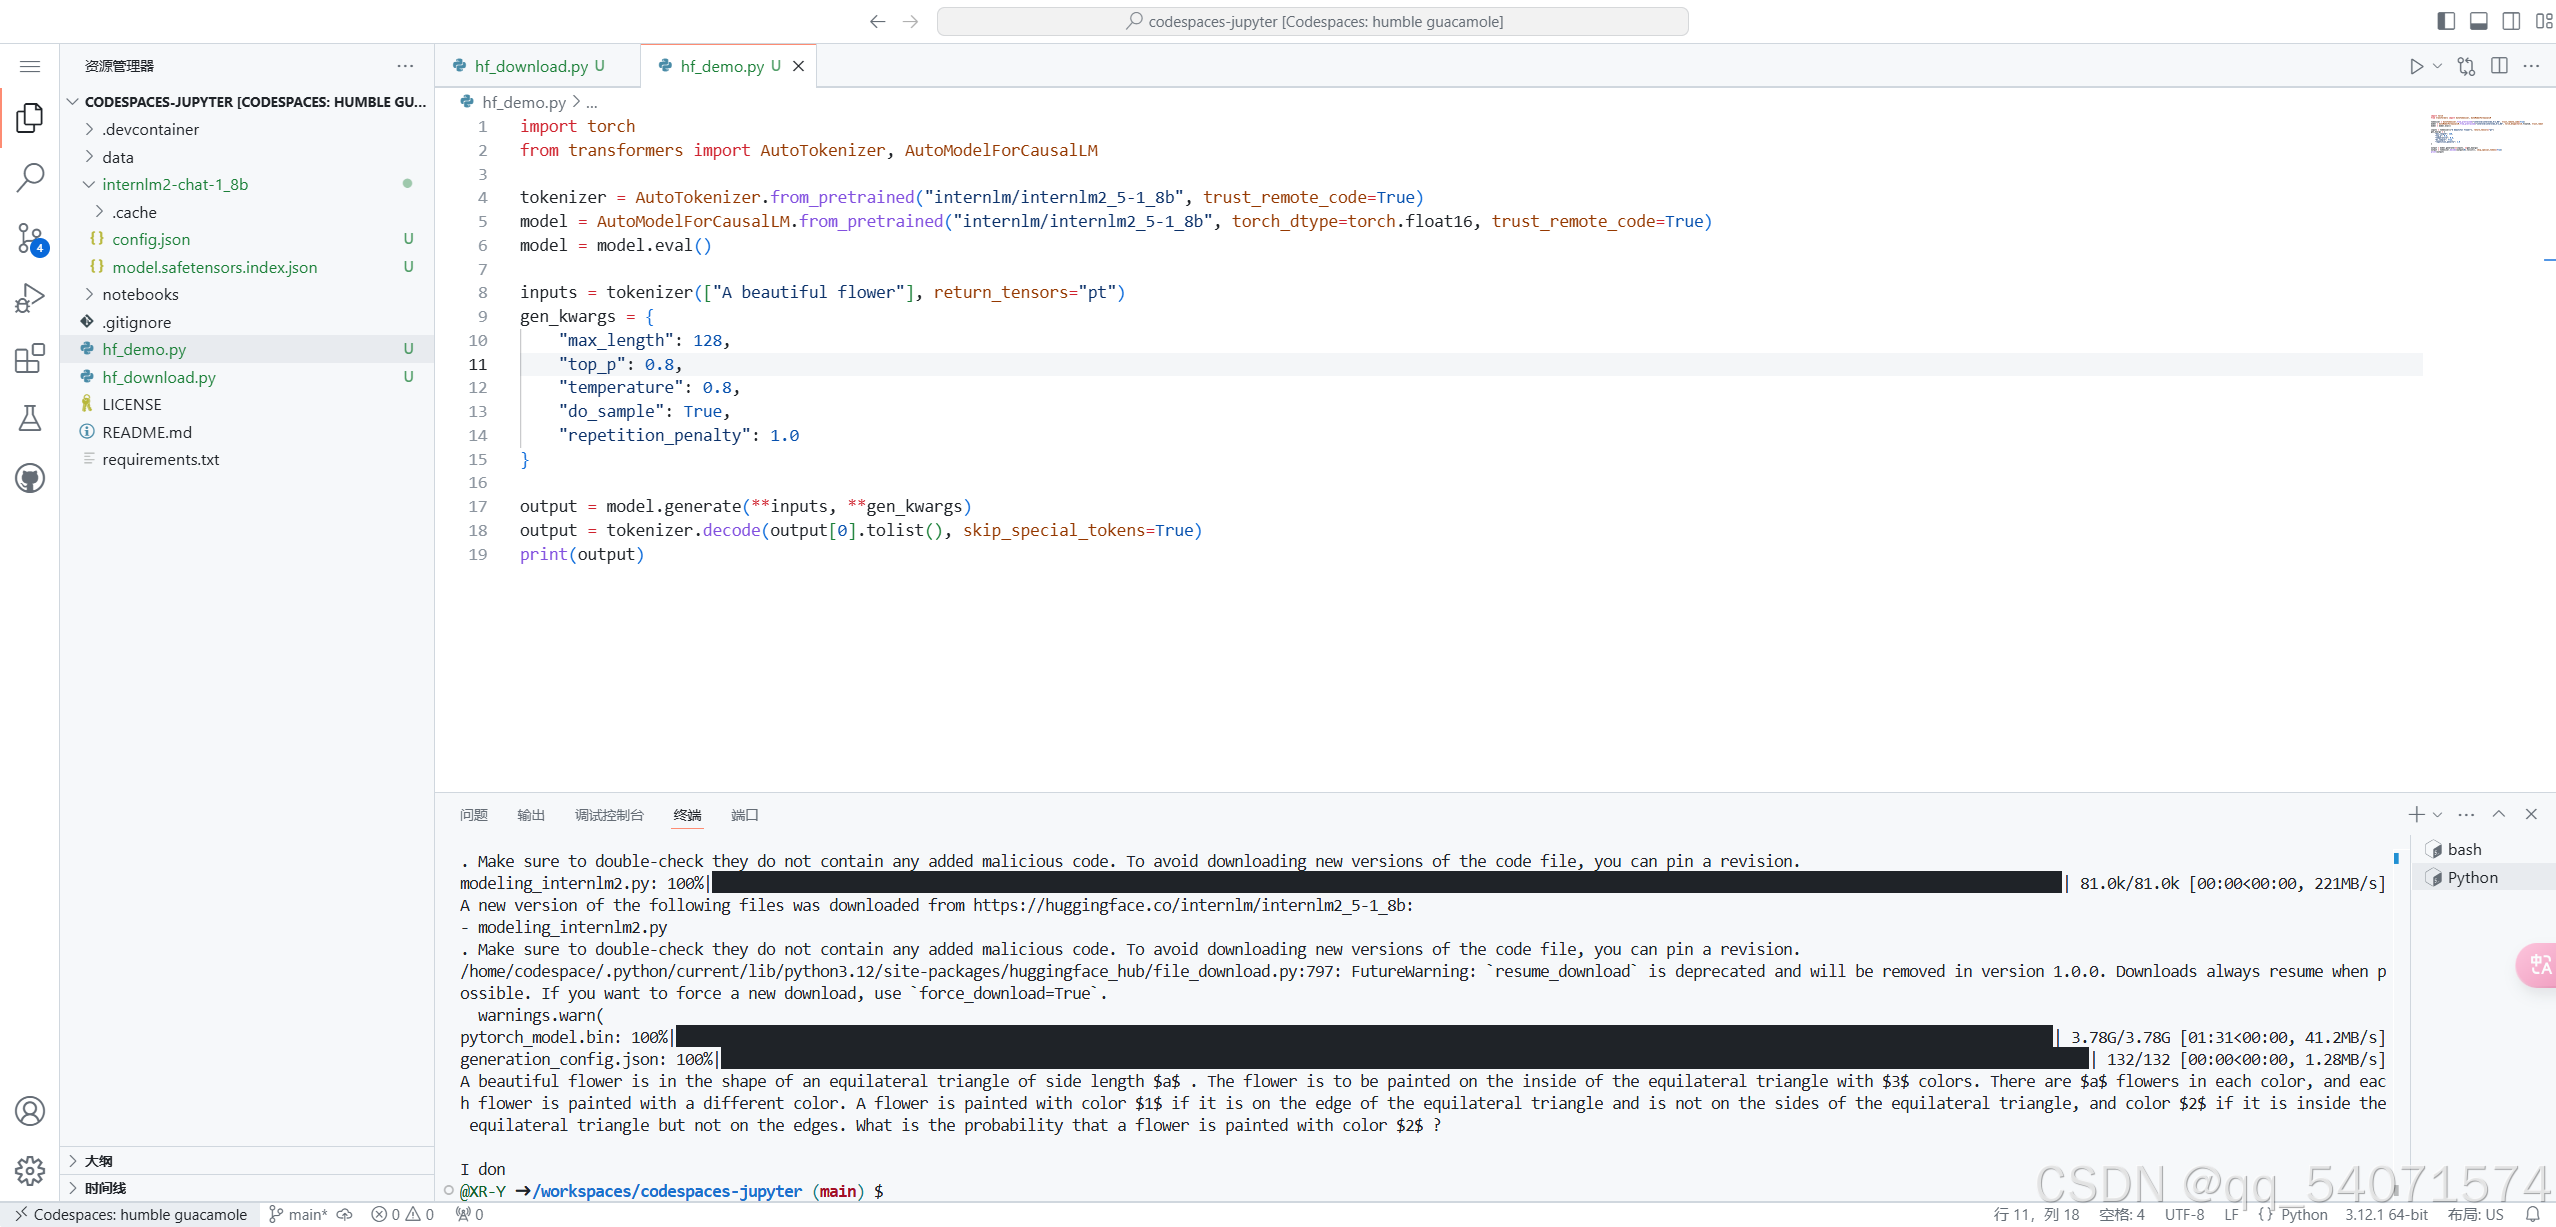
Task: Expand the 大纲 outline section
Action: (98, 1160)
